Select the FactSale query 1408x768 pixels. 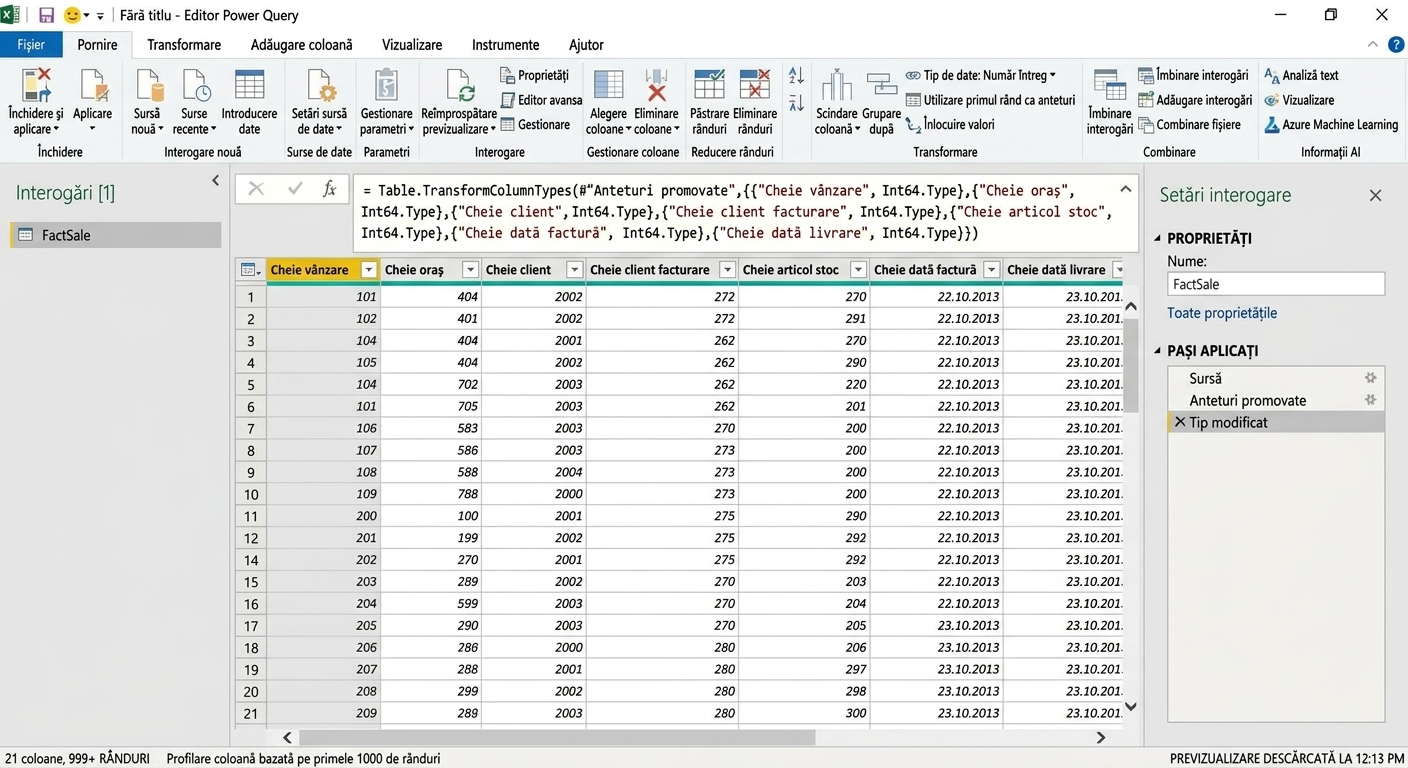click(x=115, y=235)
